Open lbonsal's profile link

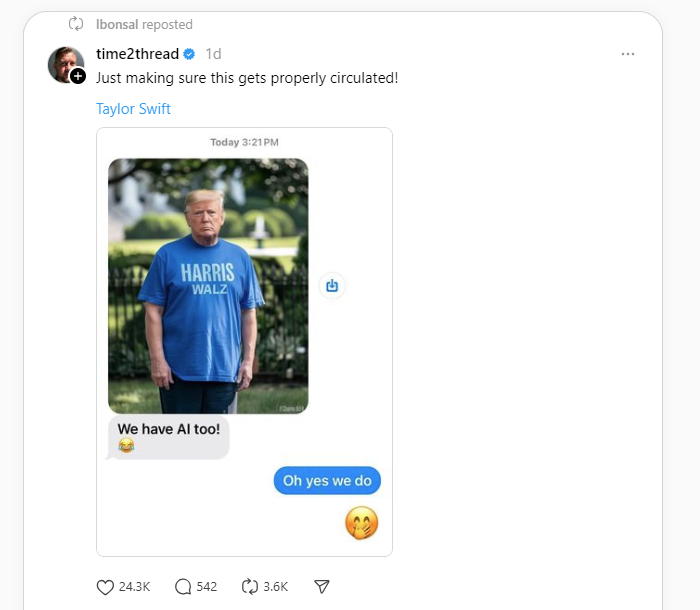point(115,24)
